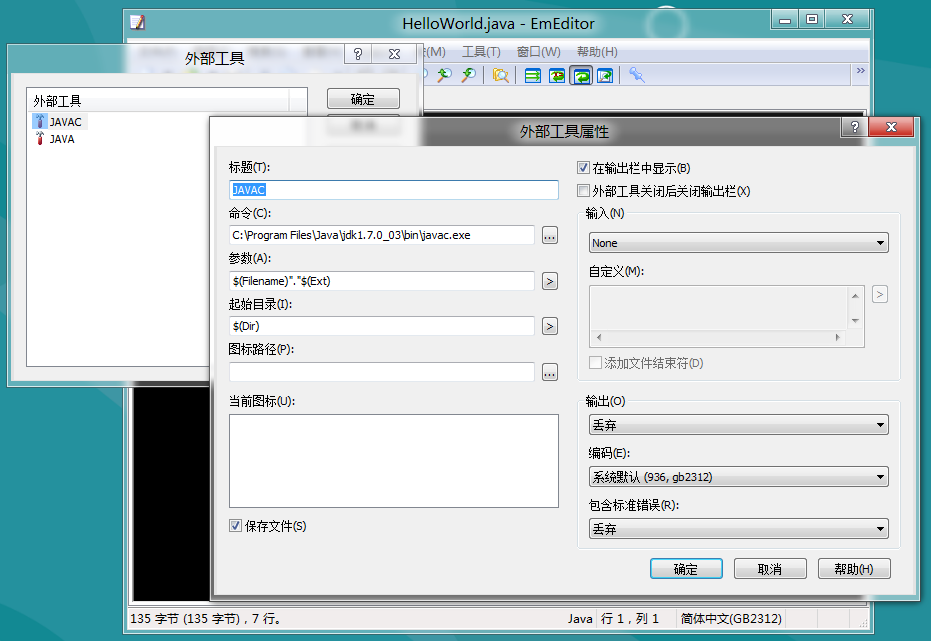Click the 确定 button in the properties dialog
This screenshot has height=641, width=931.
click(686, 568)
